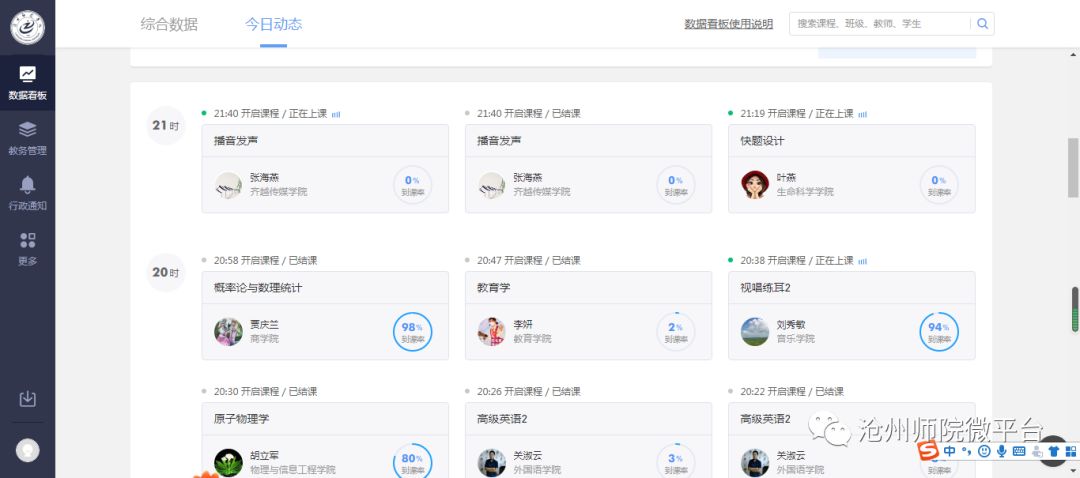Open the 概率论与数理统计 course title
1080x478 pixels.
coord(258,288)
